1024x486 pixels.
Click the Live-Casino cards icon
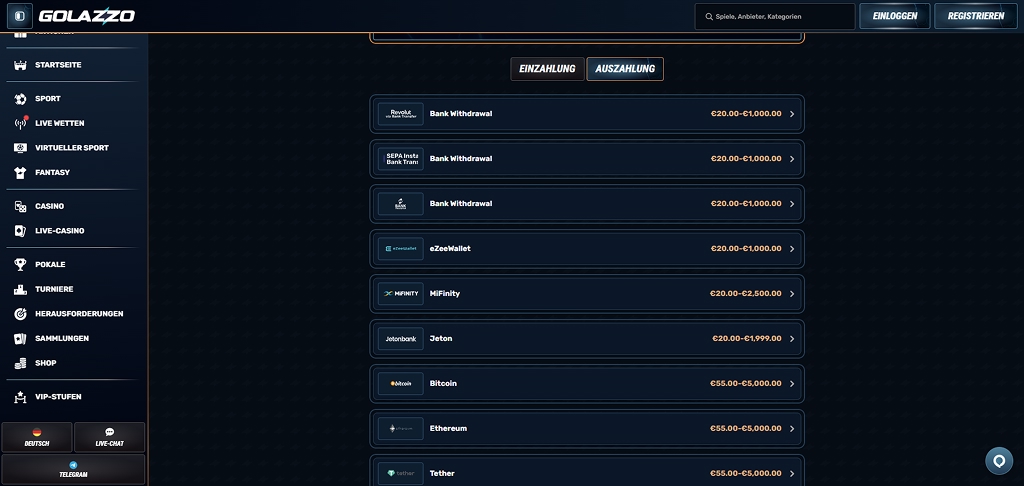click(20, 231)
